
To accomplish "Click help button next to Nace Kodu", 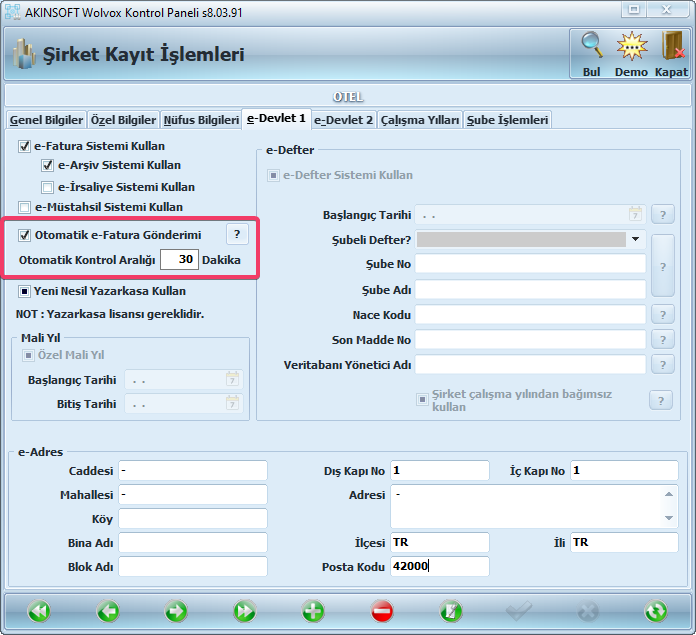I will pyautogui.click(x=663, y=315).
